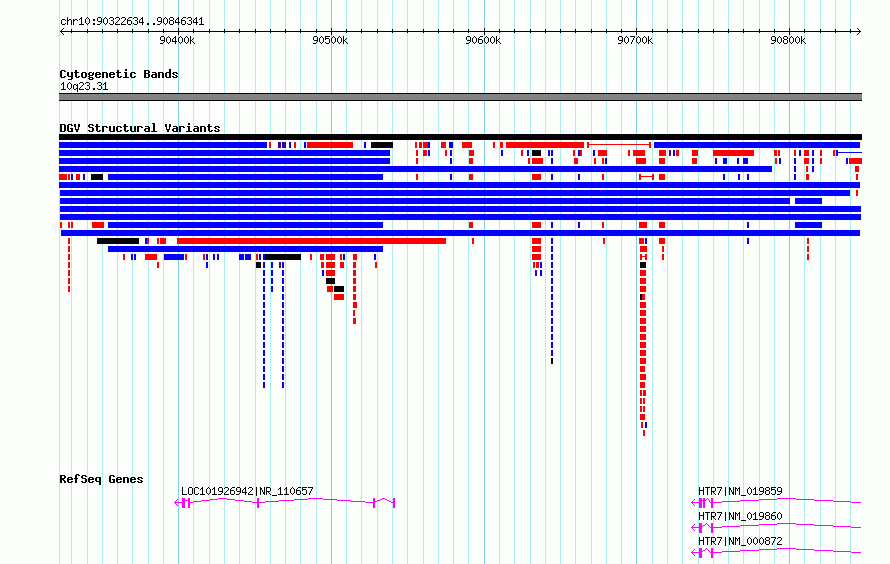Image resolution: width=890 pixels, height=564 pixels.
Task: Select the long red first-row variant between 90600k and 90700k
Action: click(545, 145)
